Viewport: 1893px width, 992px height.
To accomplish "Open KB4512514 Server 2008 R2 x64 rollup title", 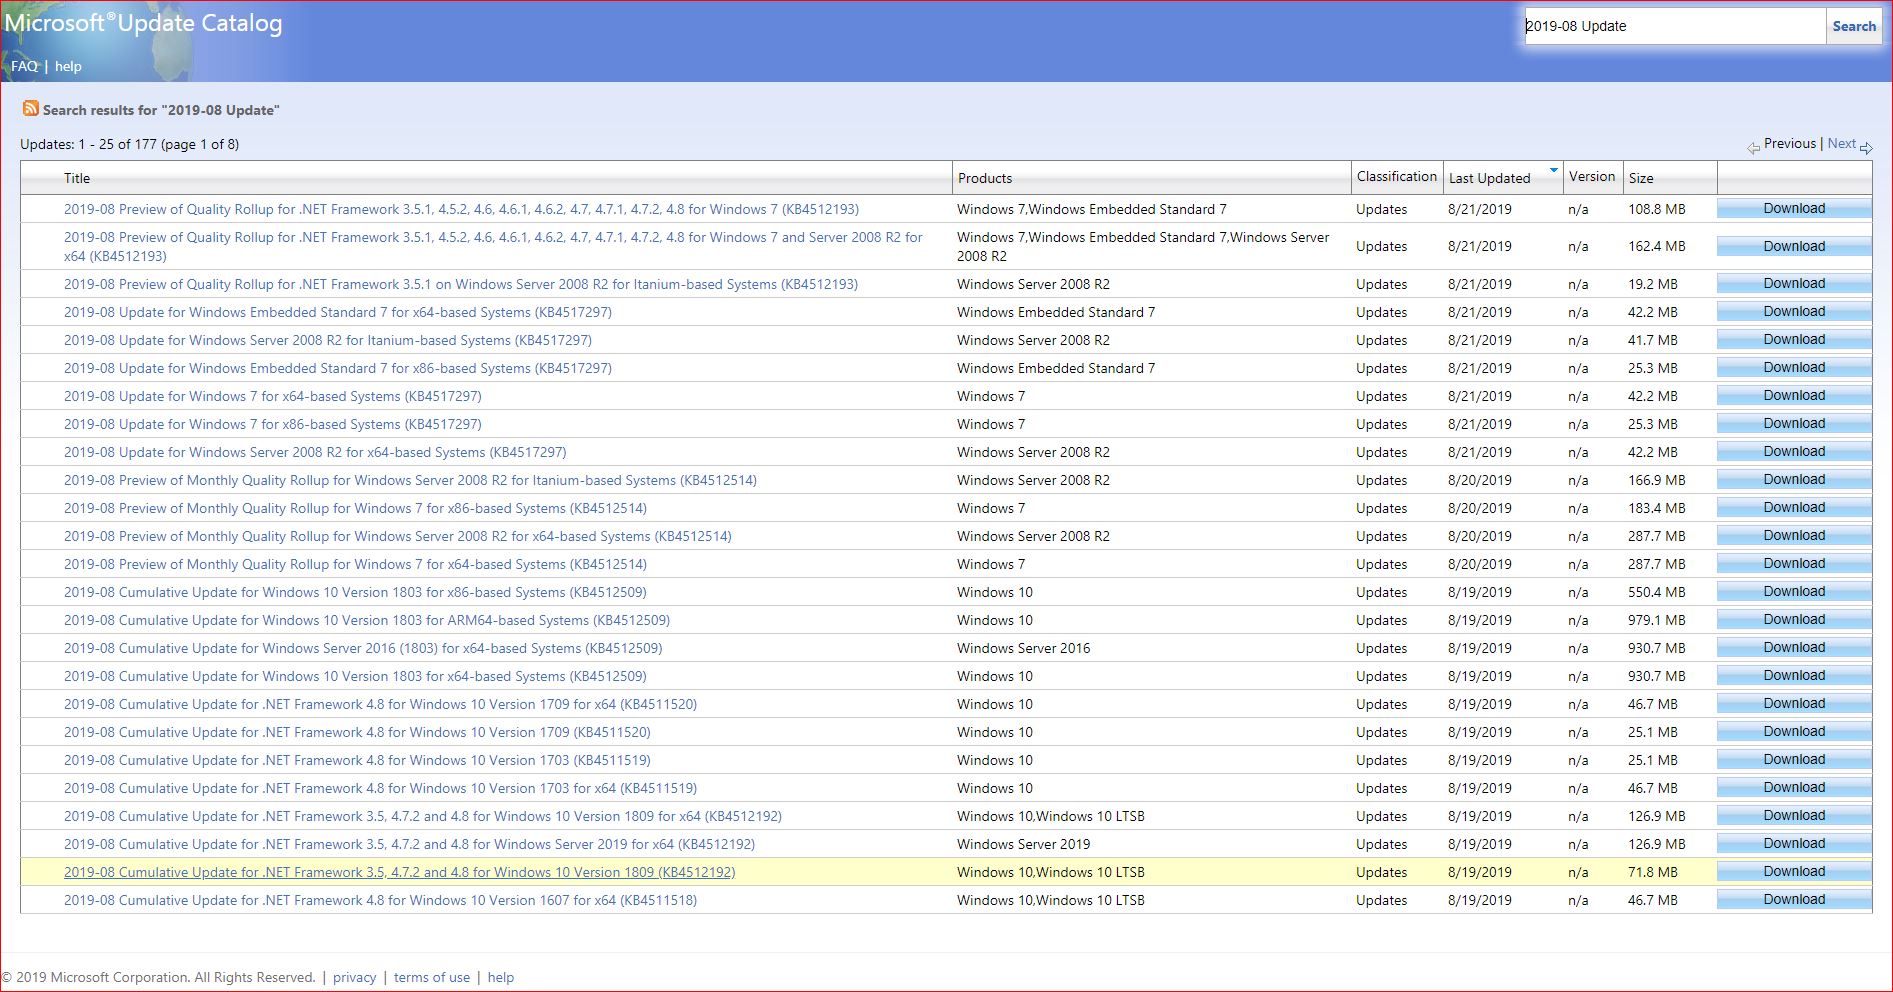I will (x=398, y=536).
